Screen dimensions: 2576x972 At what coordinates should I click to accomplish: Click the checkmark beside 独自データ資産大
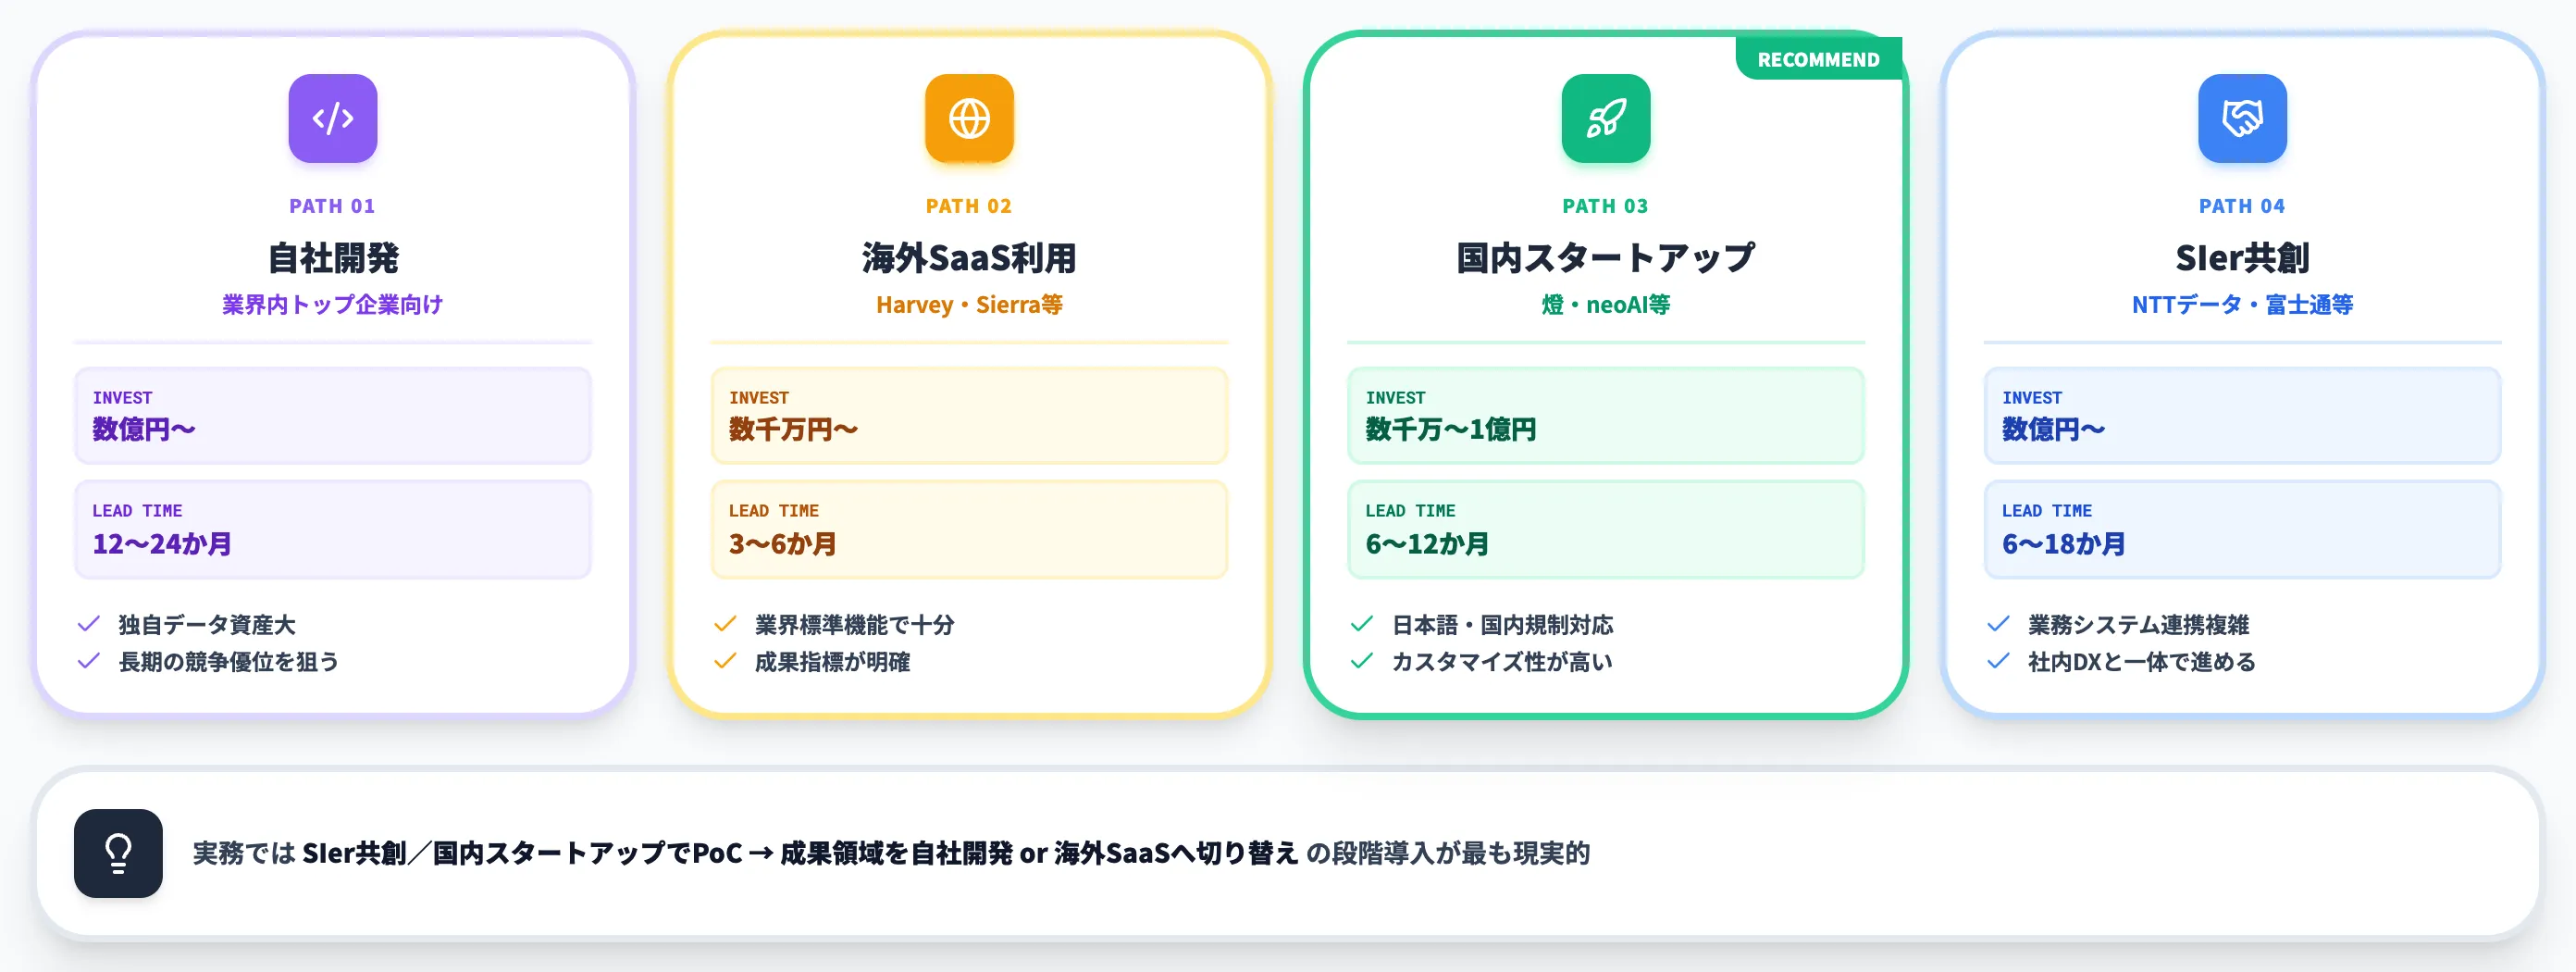click(89, 624)
